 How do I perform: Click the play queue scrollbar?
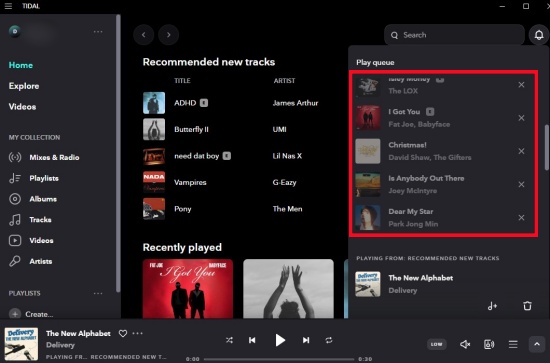[x=546, y=147]
